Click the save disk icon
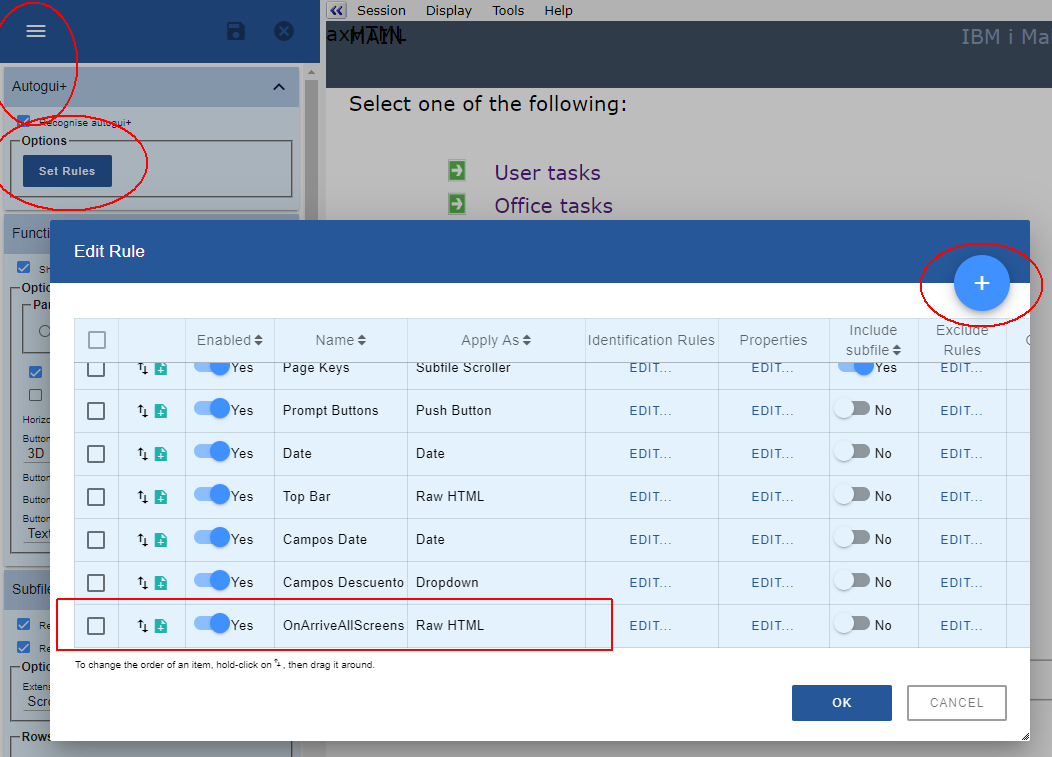 [x=236, y=31]
